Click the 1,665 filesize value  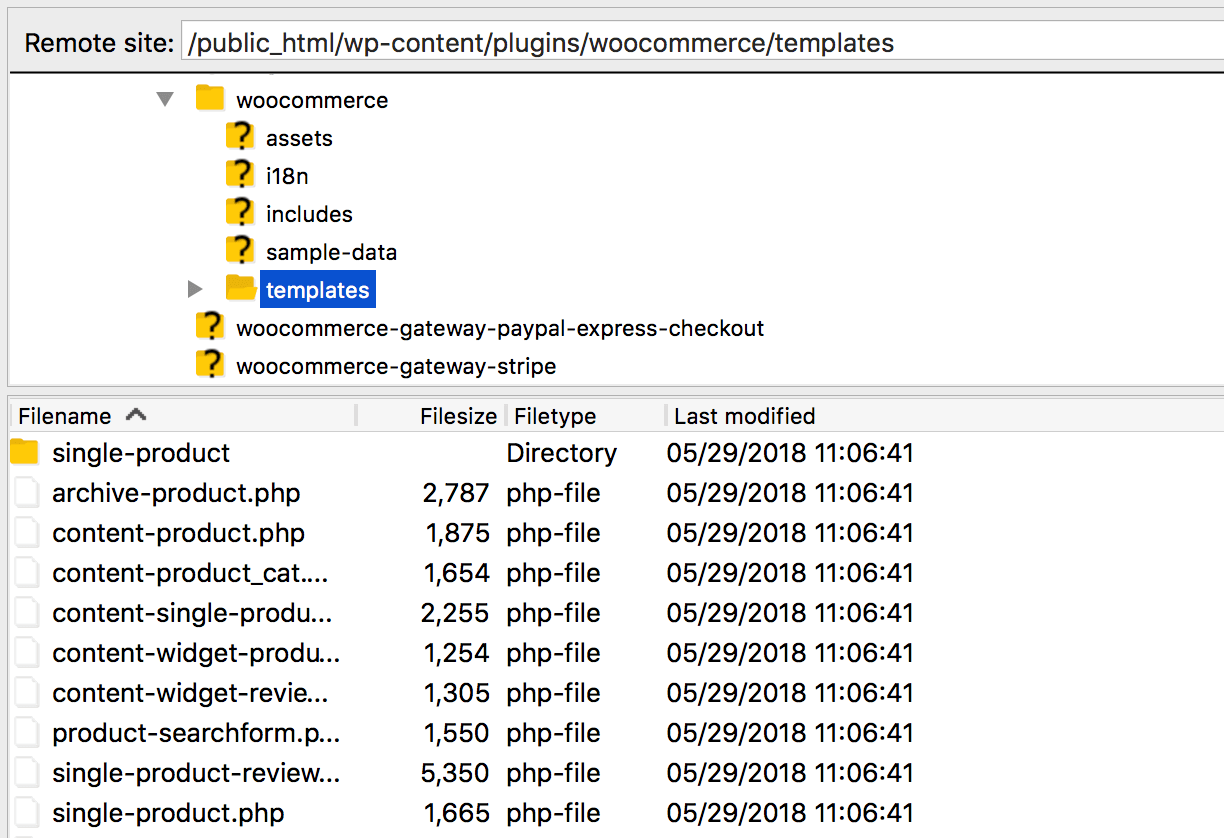pos(457,813)
